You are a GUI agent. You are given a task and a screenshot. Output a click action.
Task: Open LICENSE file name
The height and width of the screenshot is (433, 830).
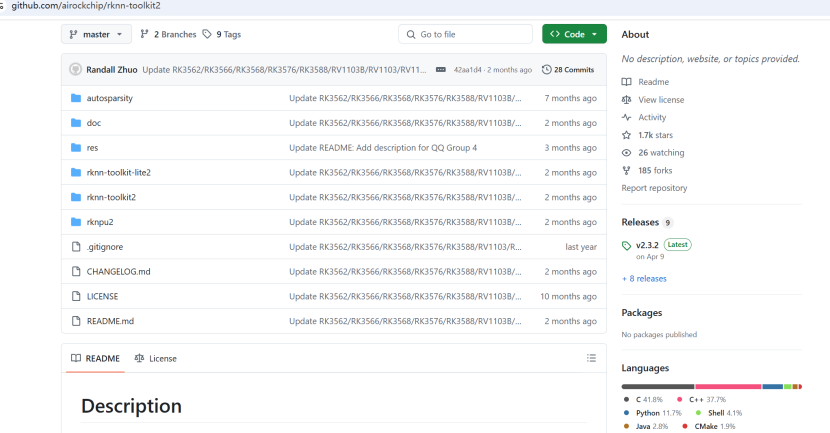coord(102,296)
